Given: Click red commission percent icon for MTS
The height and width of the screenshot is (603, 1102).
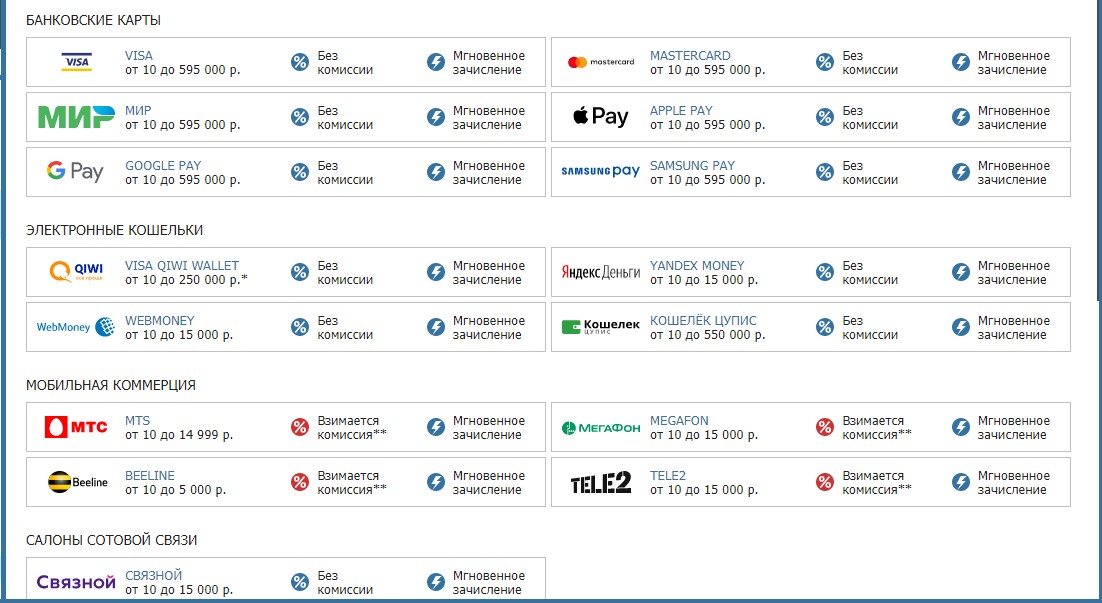Looking at the screenshot, I should 300,428.
